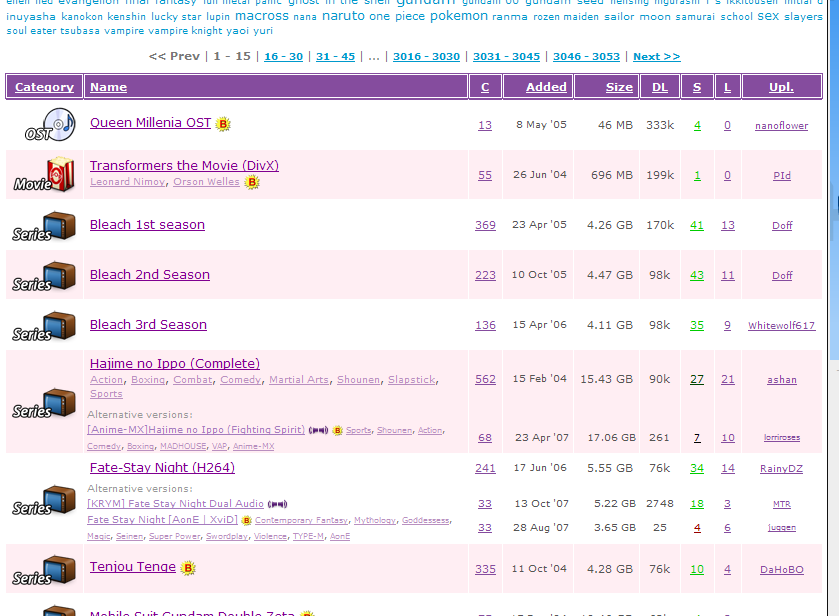Click leechers count 21 for Hajime no Ippo
Screen dimensions: 839x616
[728, 379]
